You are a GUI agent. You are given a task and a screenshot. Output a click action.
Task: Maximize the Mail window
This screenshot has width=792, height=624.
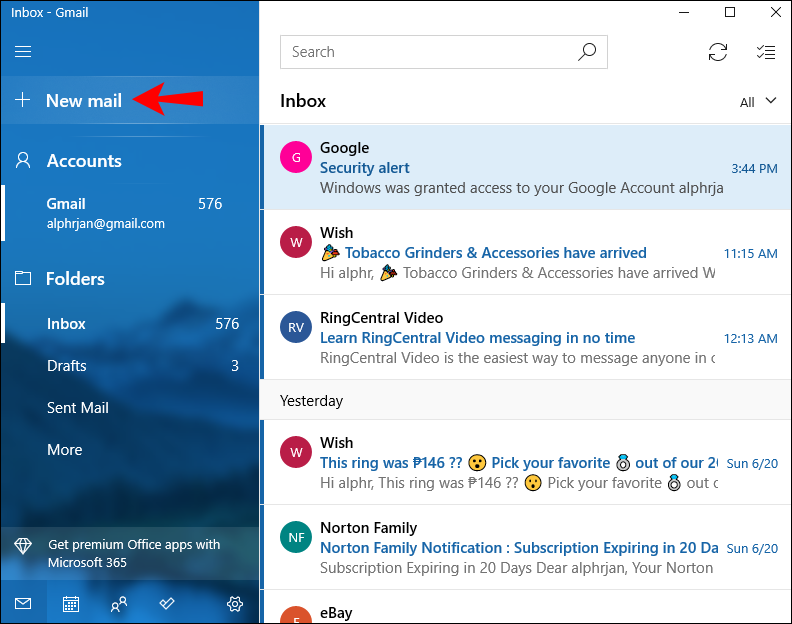click(730, 12)
